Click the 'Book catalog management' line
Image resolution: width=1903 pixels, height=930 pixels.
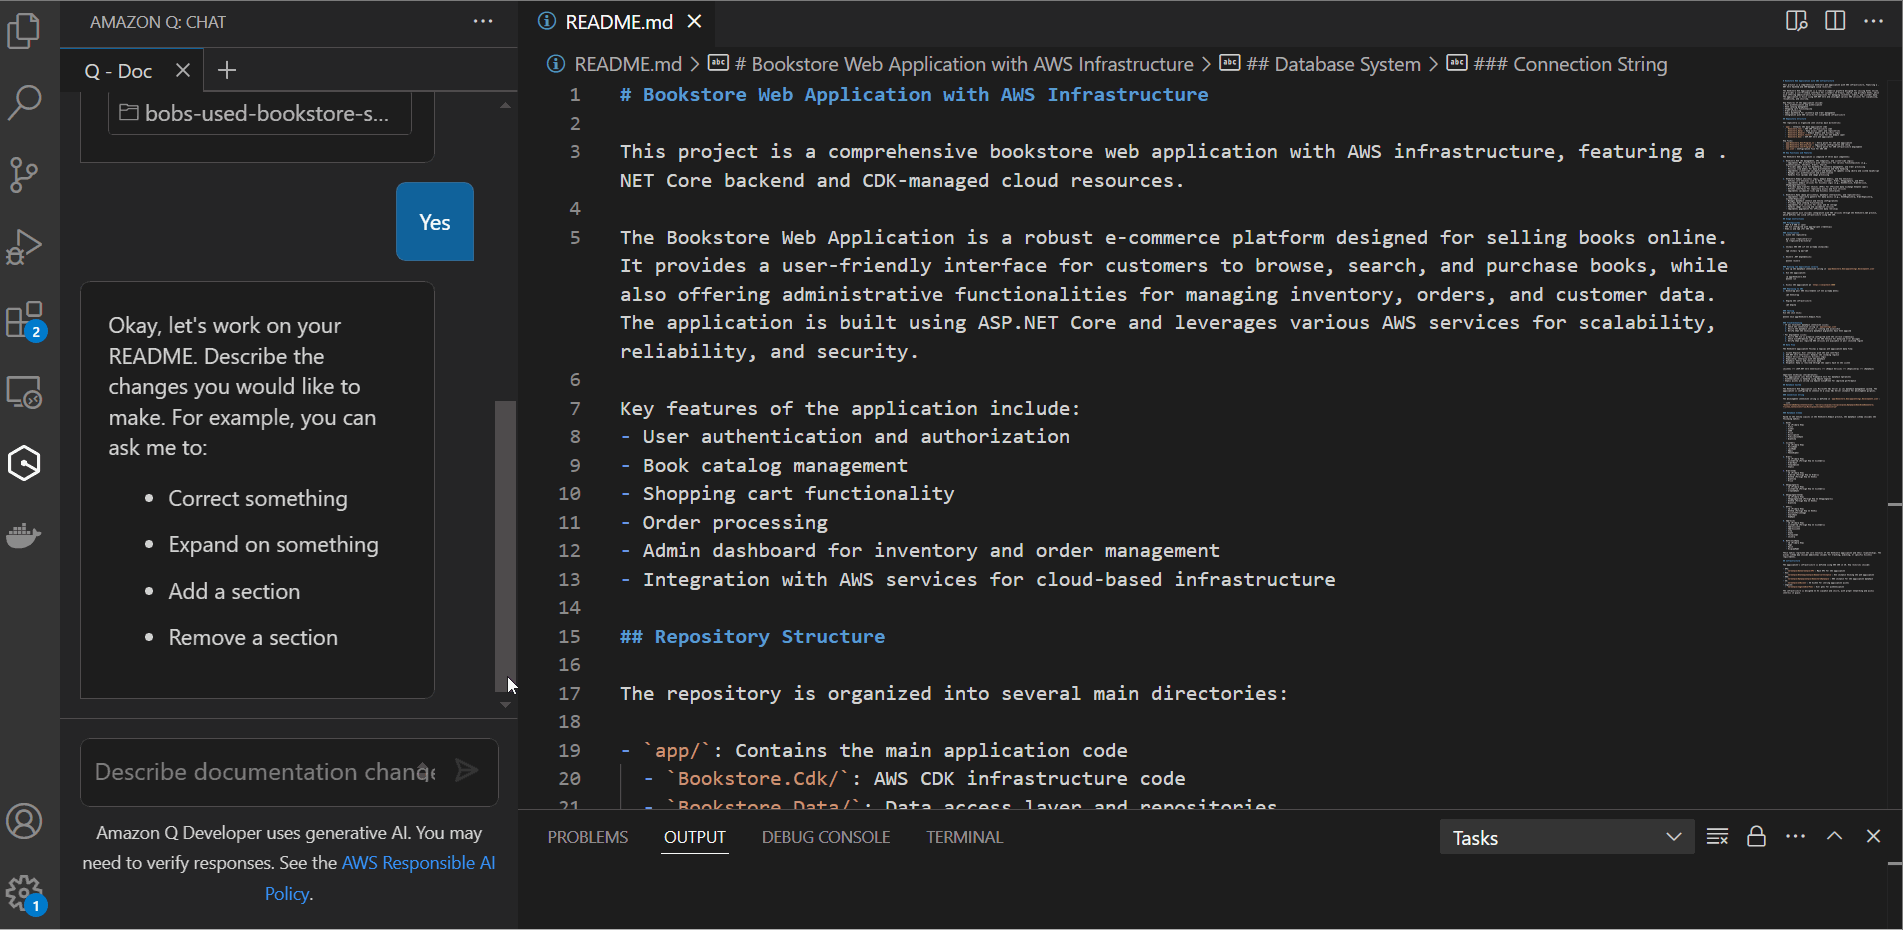(x=764, y=466)
